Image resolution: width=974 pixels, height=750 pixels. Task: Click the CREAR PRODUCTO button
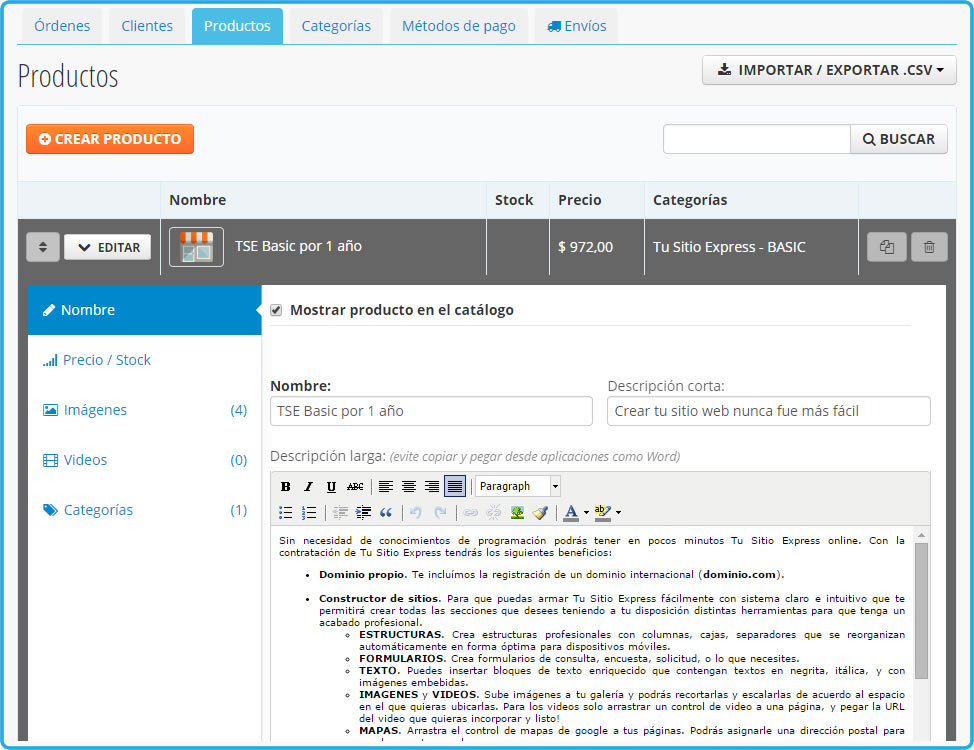[110, 139]
